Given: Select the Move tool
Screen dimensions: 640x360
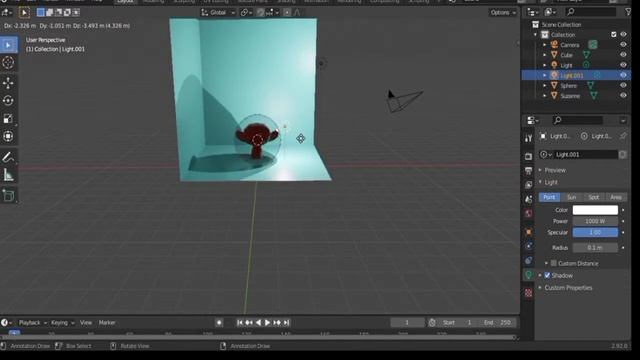Looking at the screenshot, I should [x=8, y=83].
